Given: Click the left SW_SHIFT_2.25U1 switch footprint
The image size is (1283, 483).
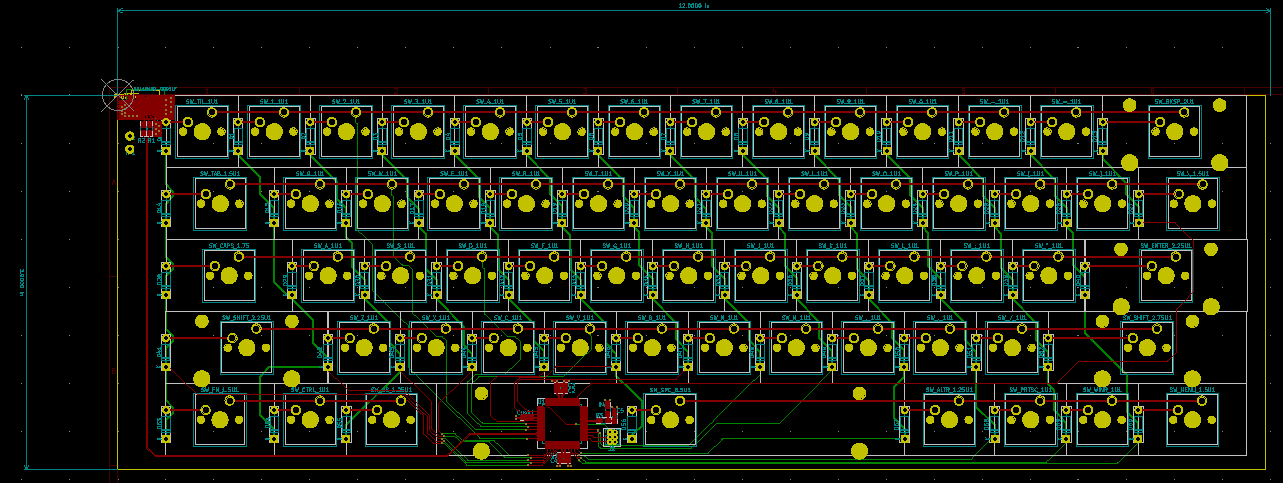Looking at the screenshot, I should 246,347.
